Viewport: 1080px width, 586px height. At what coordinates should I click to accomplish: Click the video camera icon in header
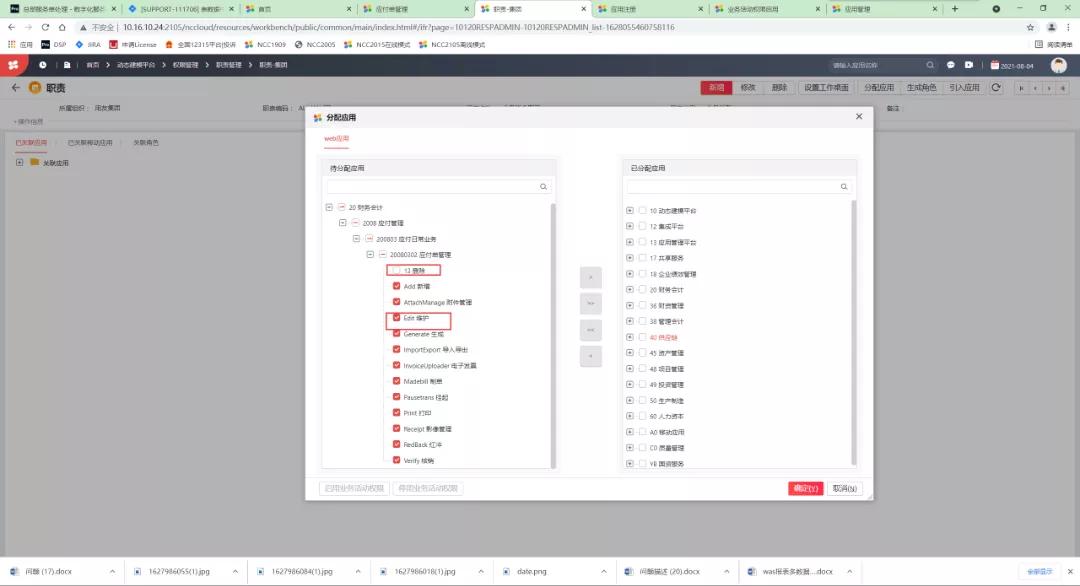(969, 65)
